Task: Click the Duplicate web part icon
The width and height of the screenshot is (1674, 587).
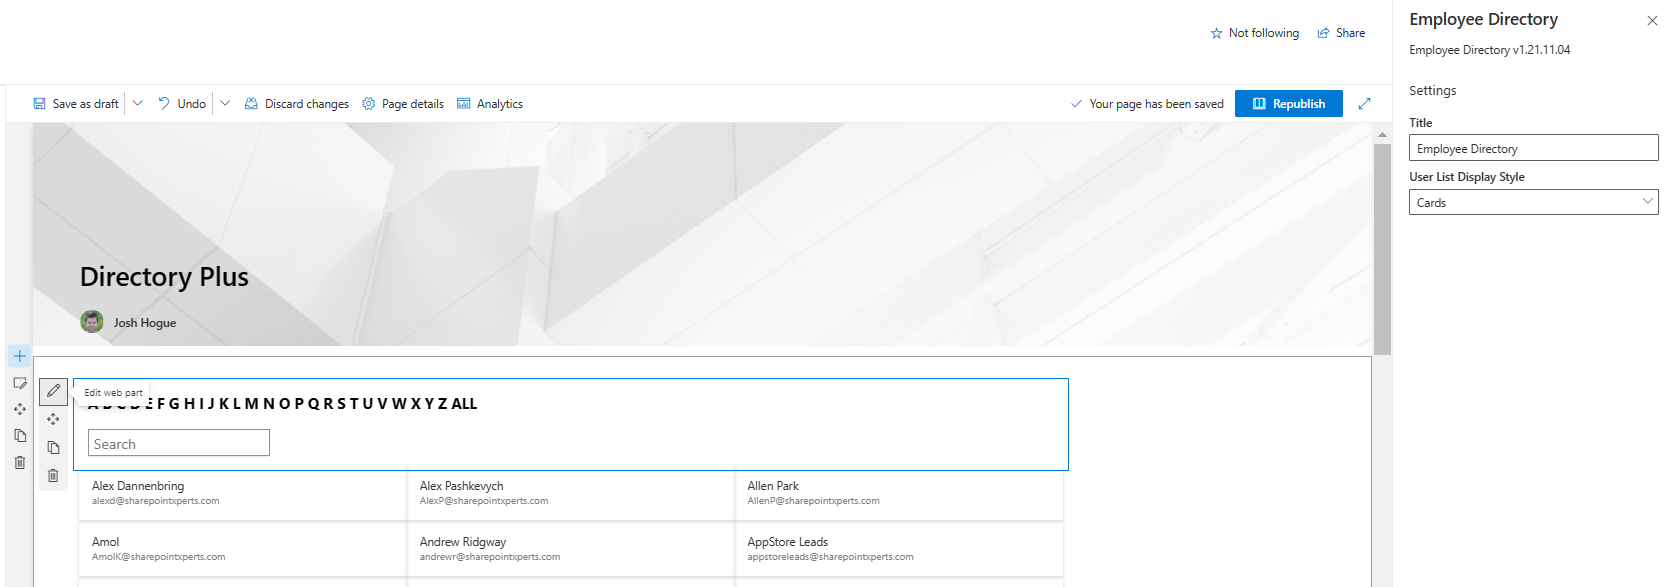Action: click(53, 447)
